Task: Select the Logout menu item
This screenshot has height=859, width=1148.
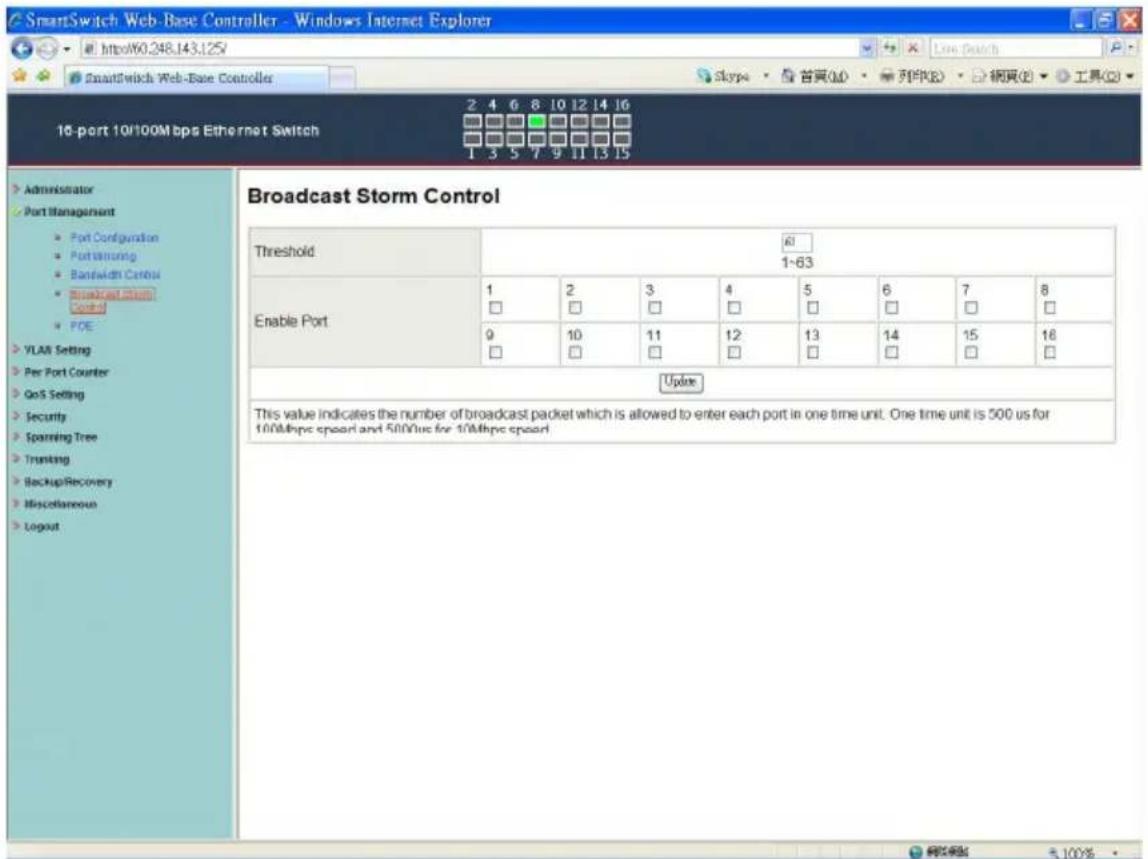Action: pyautogui.click(x=41, y=527)
